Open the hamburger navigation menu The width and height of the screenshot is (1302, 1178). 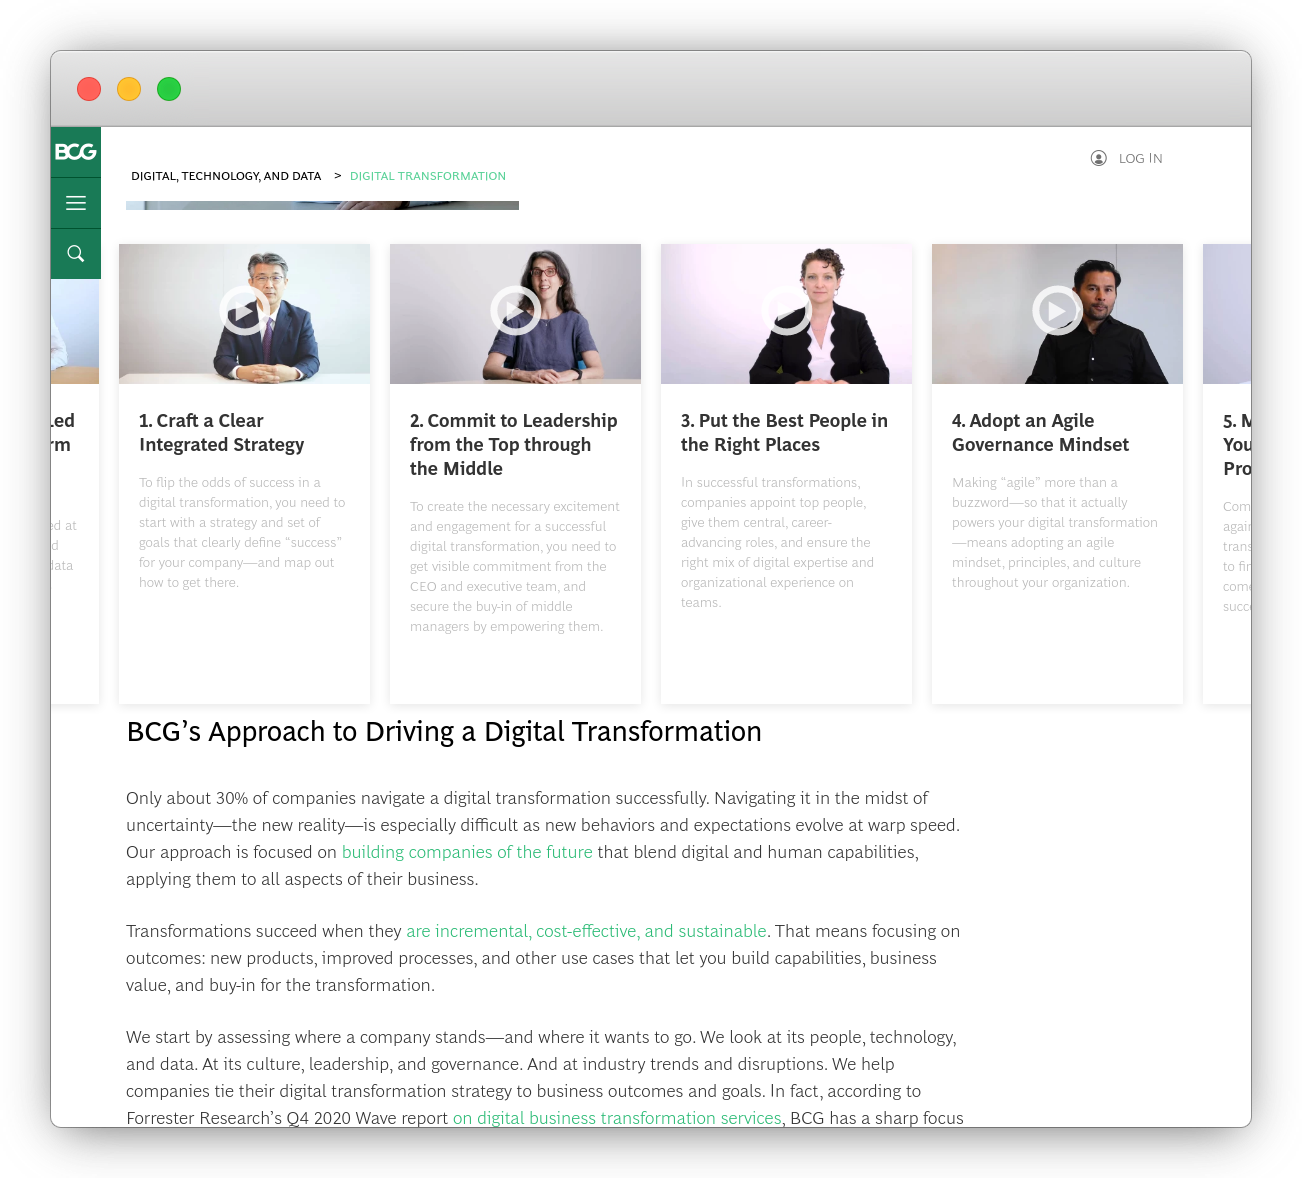pos(75,202)
